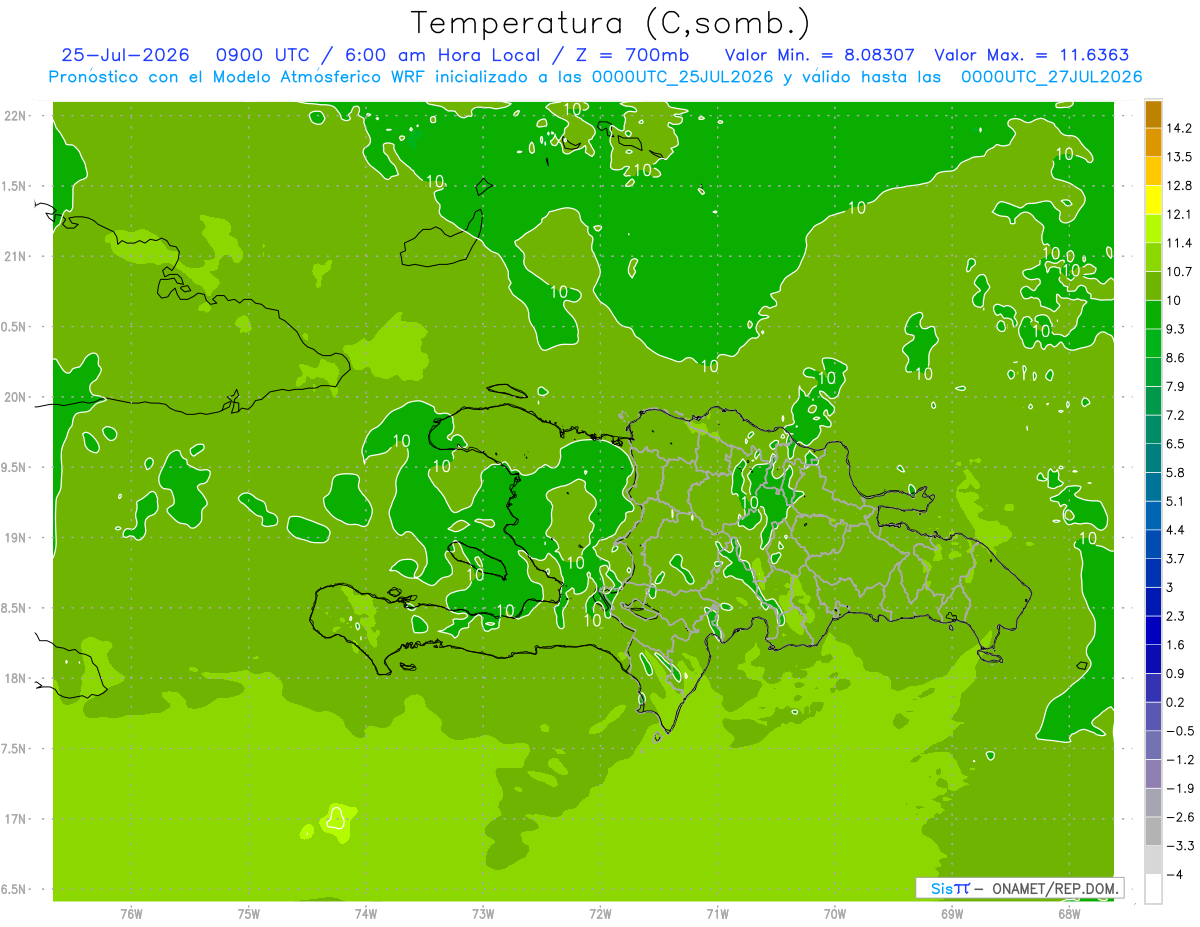Screen dimensions: 1200x927
Task: Click the "72W" longitude axis label
Action: coord(600,913)
